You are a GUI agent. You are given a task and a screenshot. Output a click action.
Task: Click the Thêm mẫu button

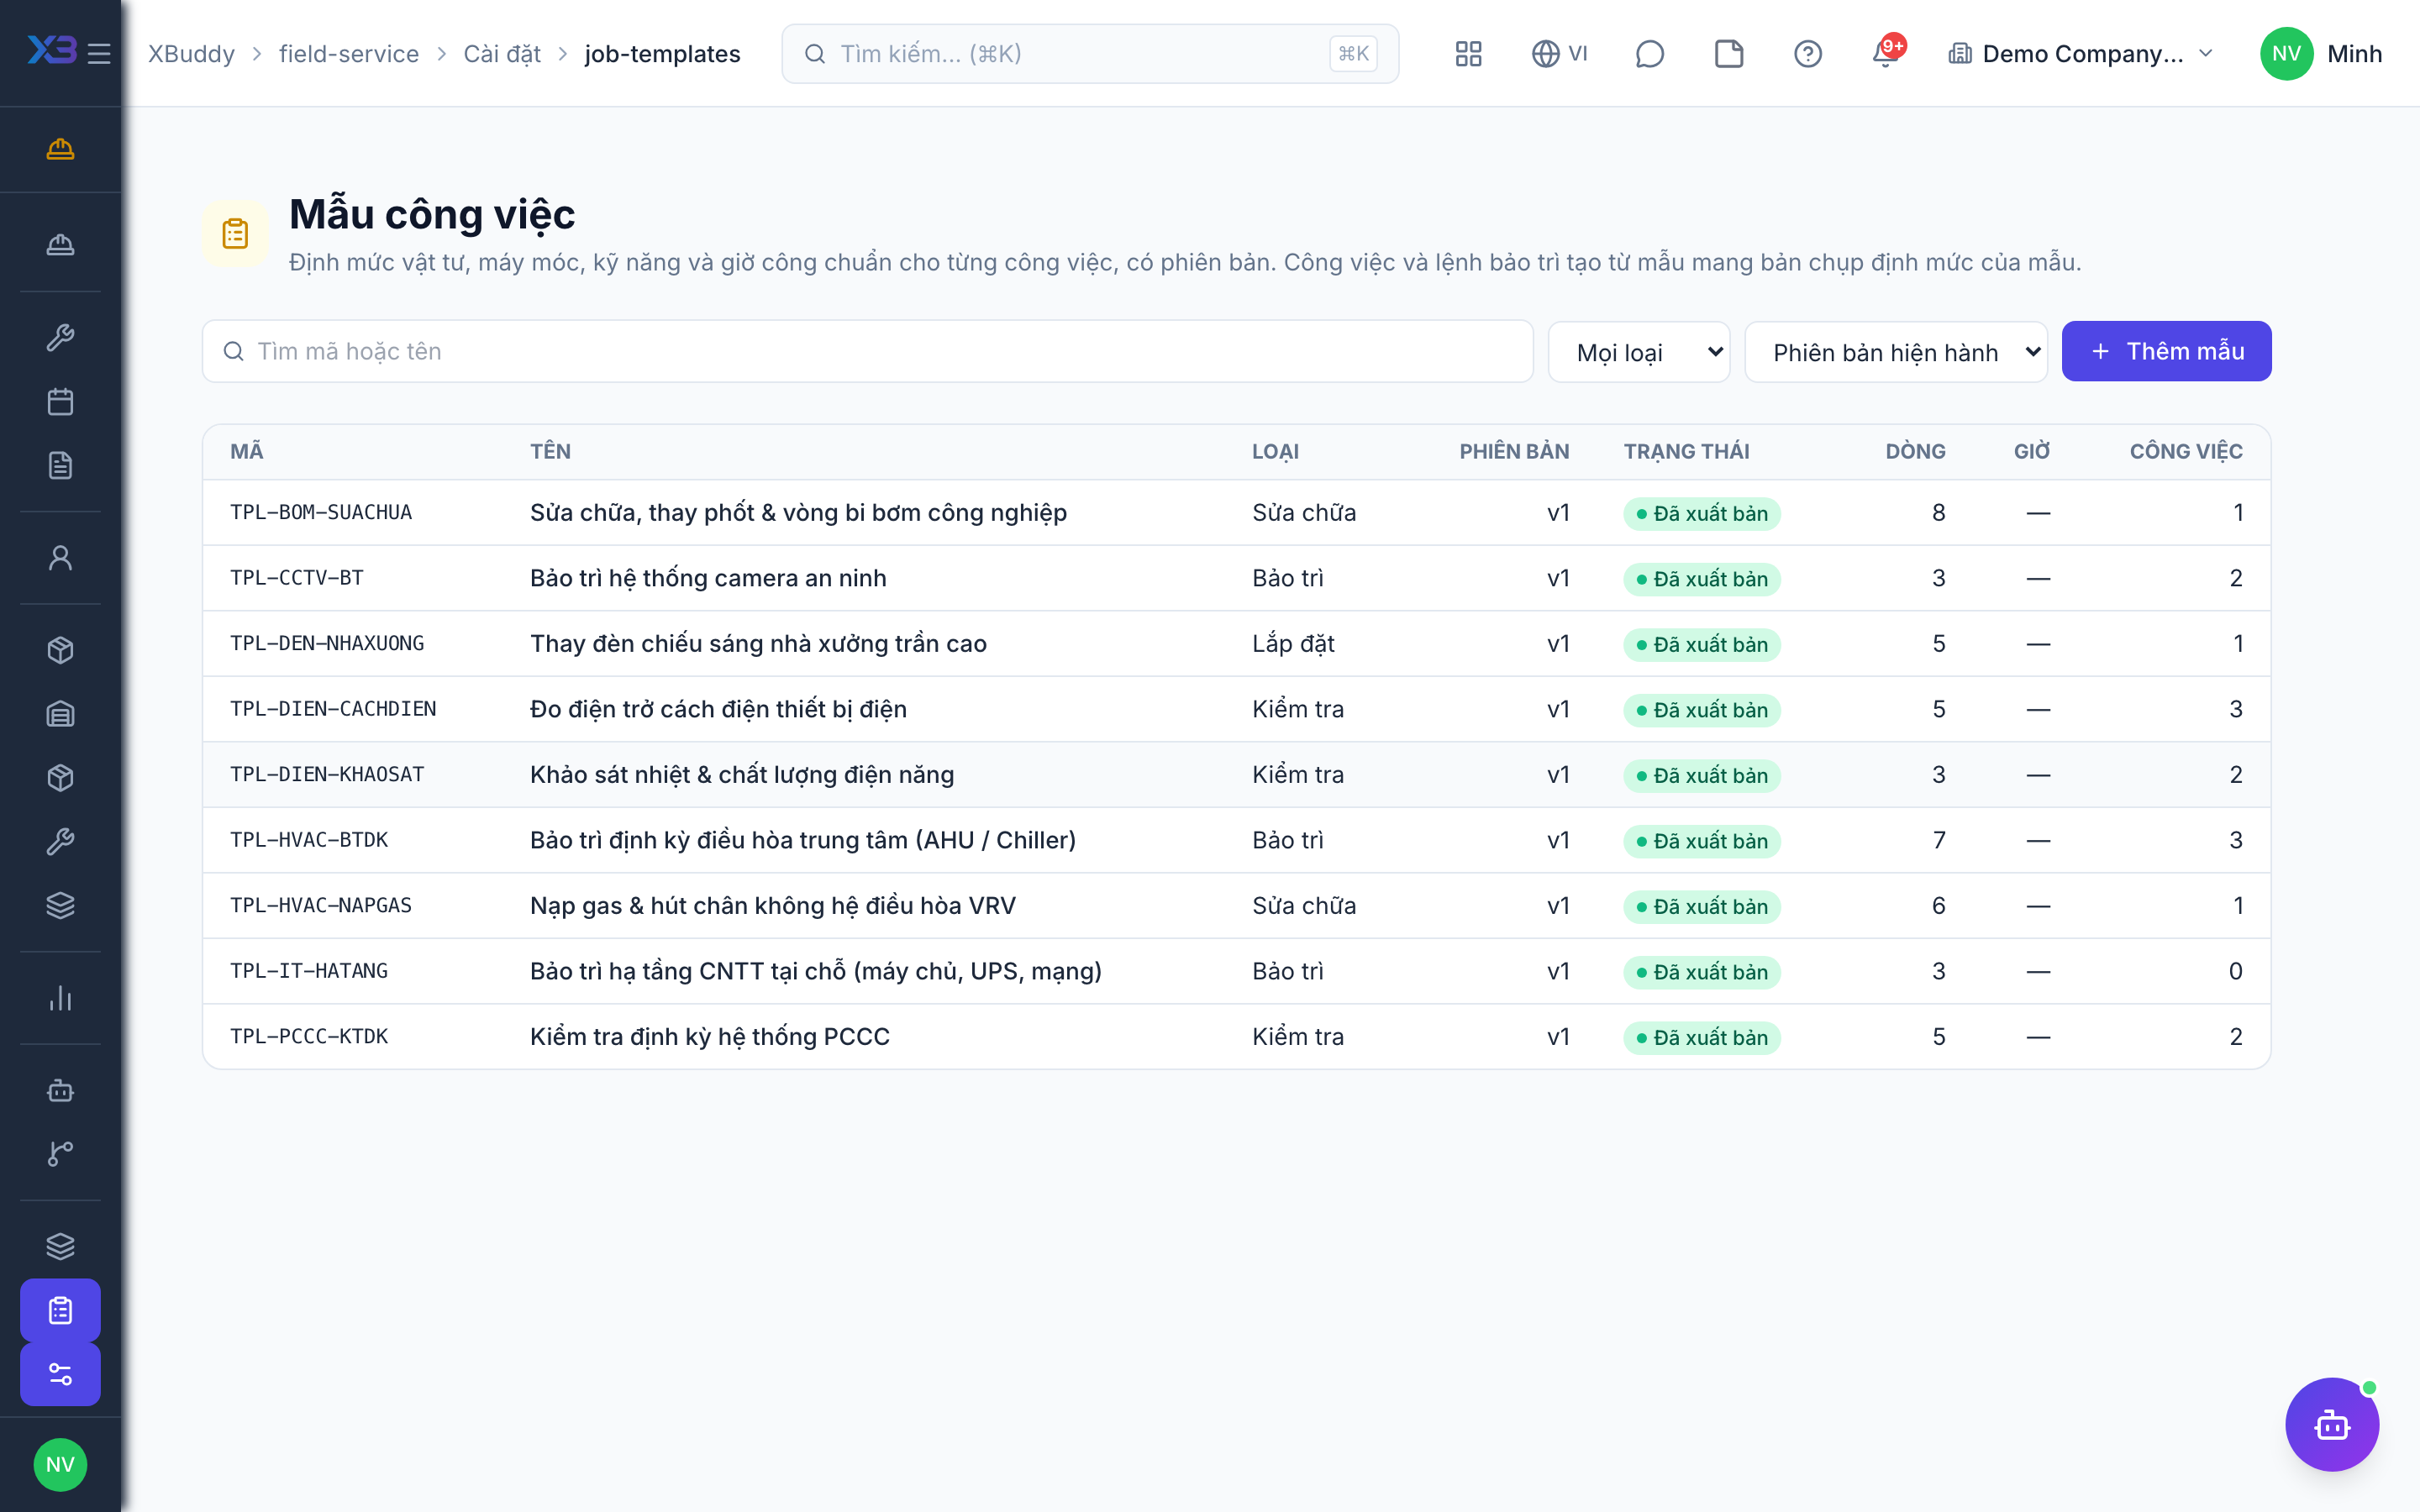pyautogui.click(x=2166, y=351)
